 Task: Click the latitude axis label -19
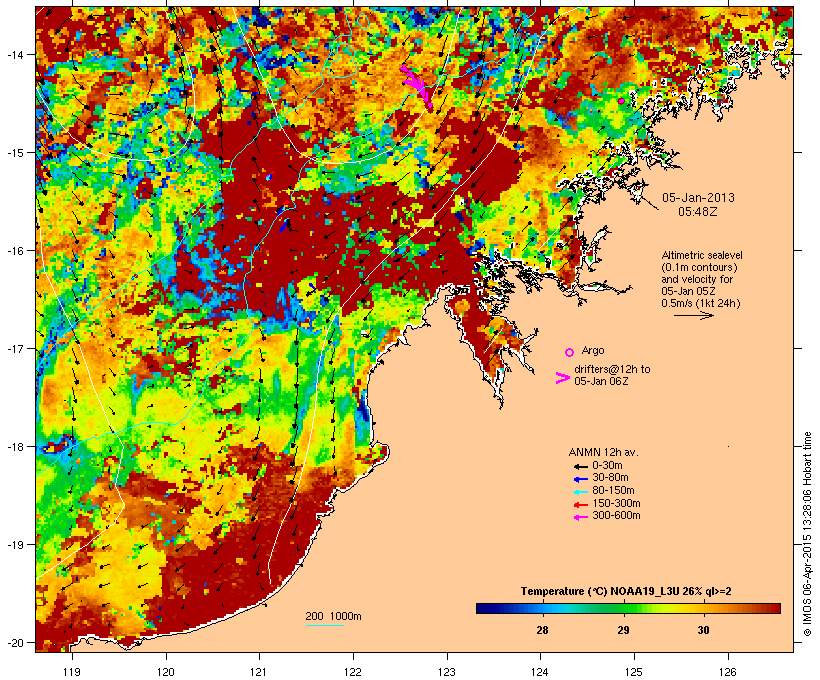[x=14, y=545]
